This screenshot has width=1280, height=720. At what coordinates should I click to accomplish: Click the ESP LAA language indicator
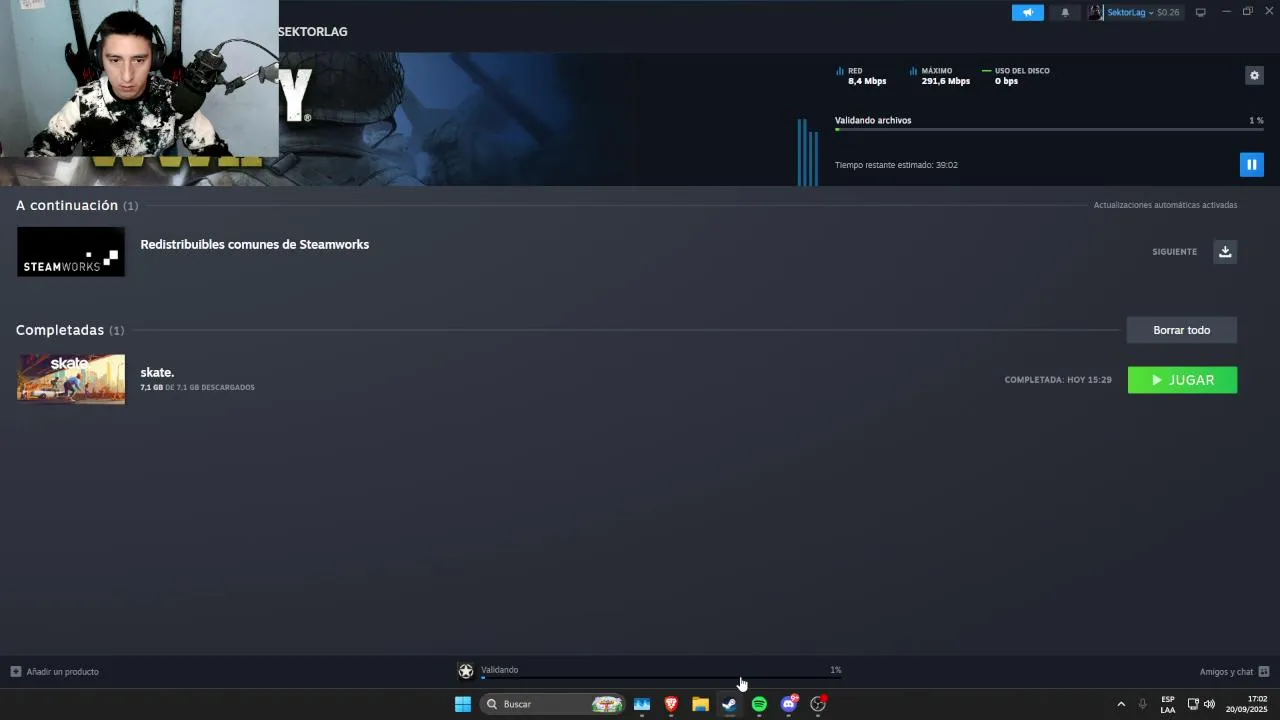point(1168,704)
